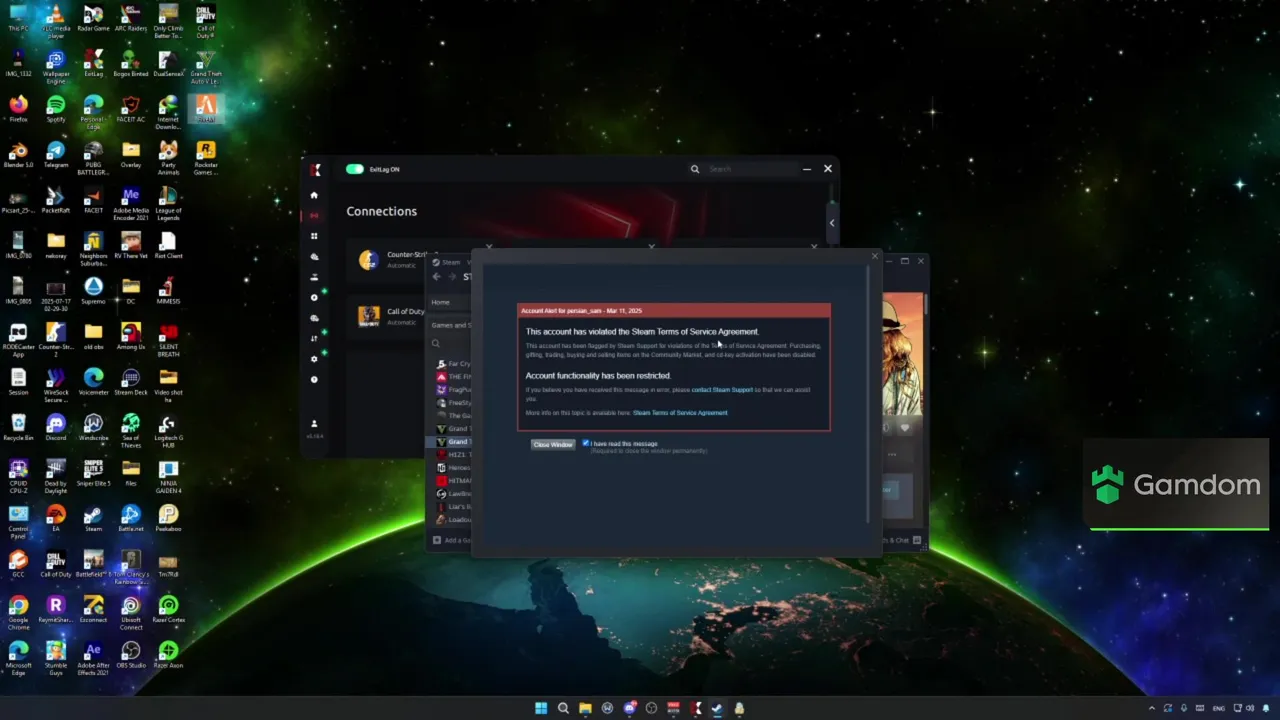Open Google Chrome desktop icon
Screen dimensions: 1280x720
(18, 612)
